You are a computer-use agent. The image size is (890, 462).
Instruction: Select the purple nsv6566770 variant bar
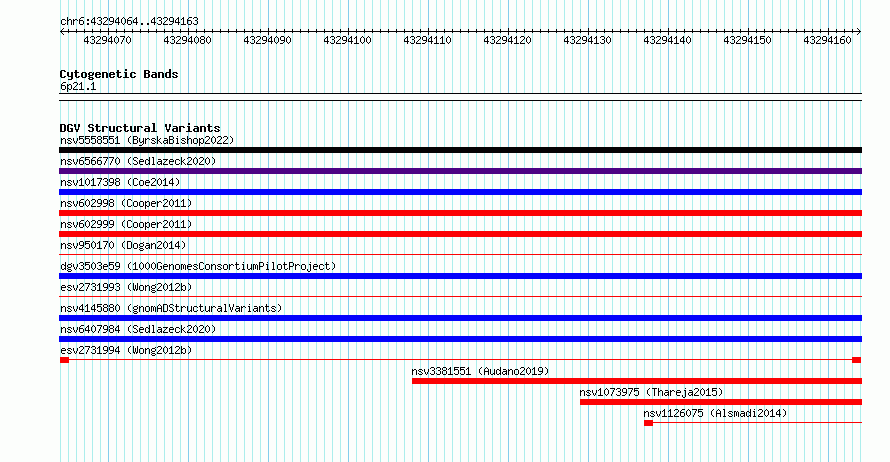460,171
